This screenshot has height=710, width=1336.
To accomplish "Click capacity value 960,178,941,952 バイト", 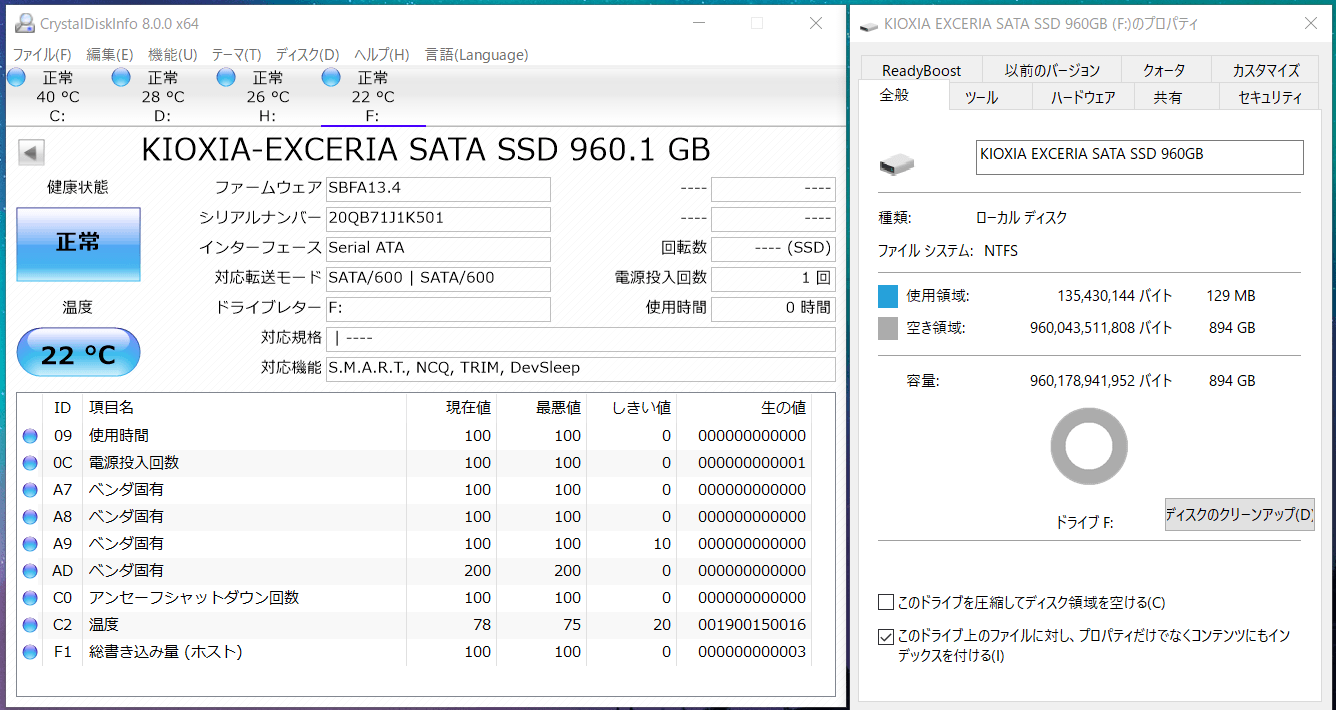I will coord(1101,381).
